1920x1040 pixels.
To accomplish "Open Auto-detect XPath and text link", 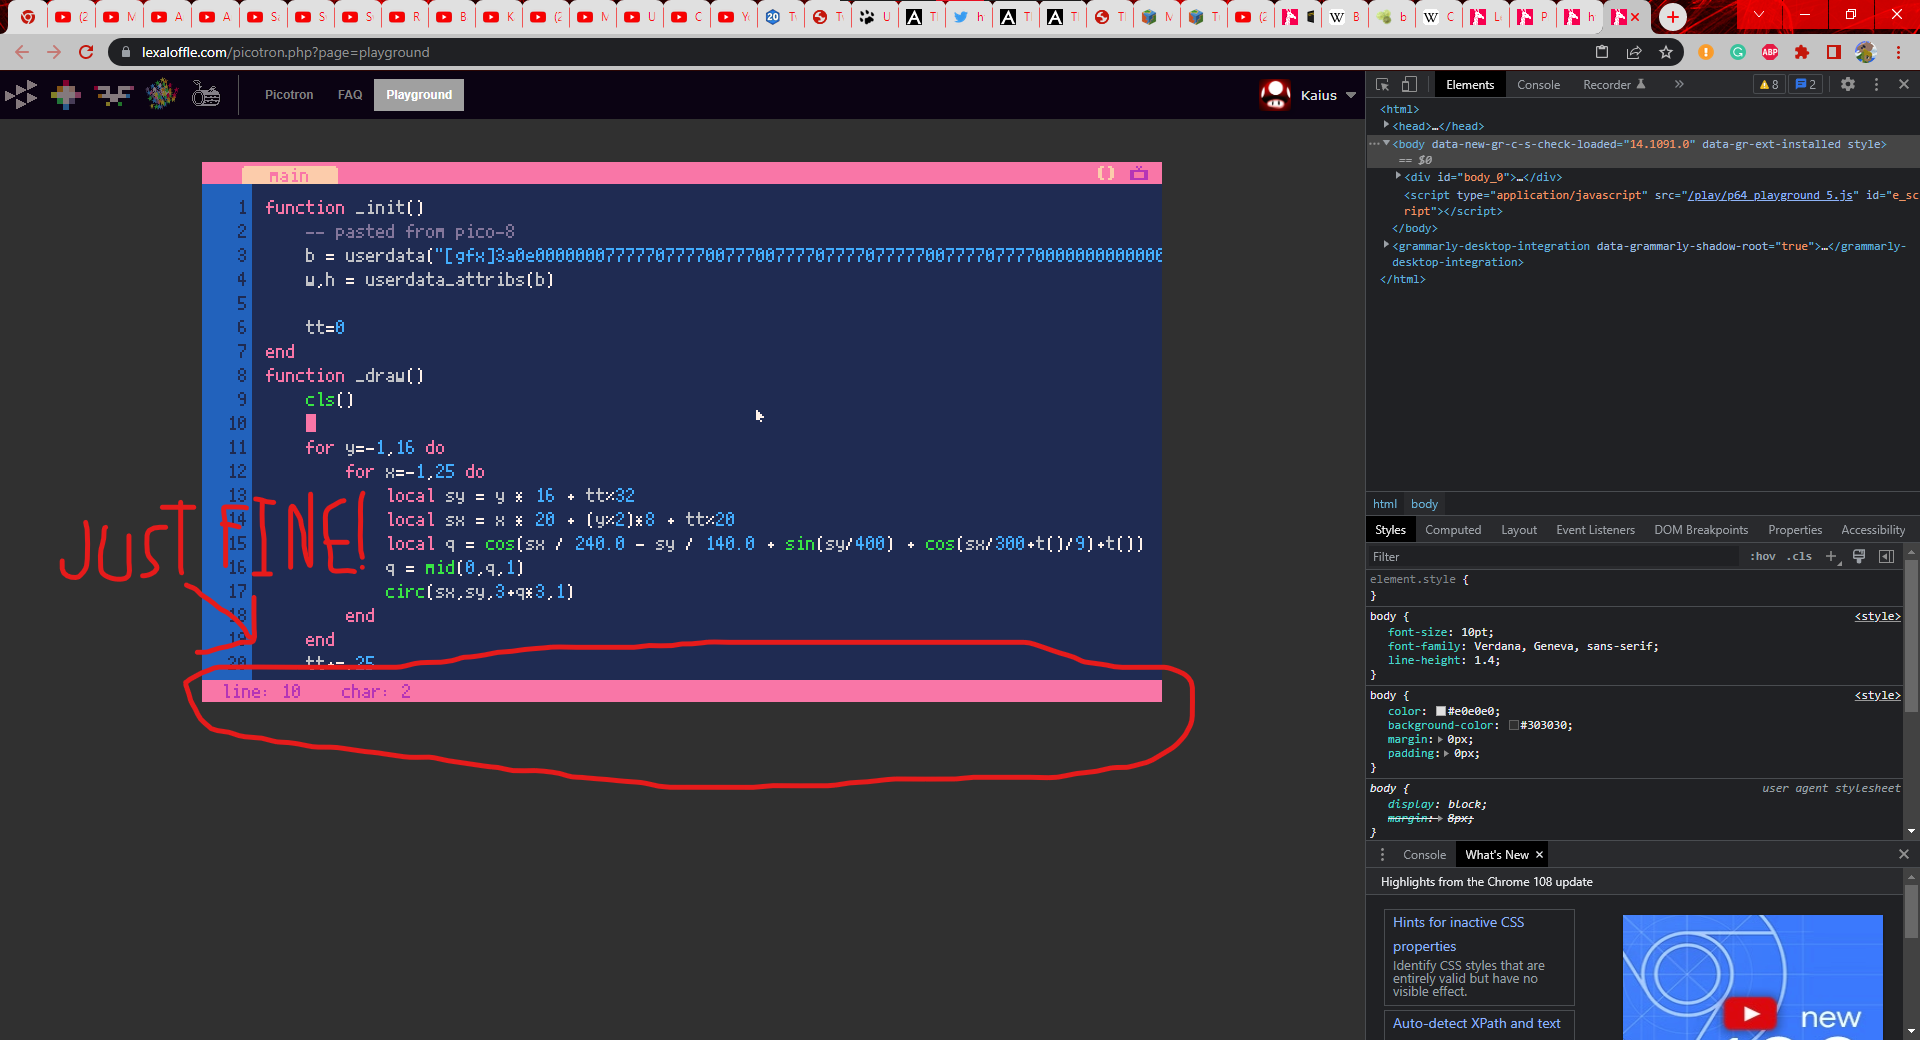I will coord(1479,1025).
